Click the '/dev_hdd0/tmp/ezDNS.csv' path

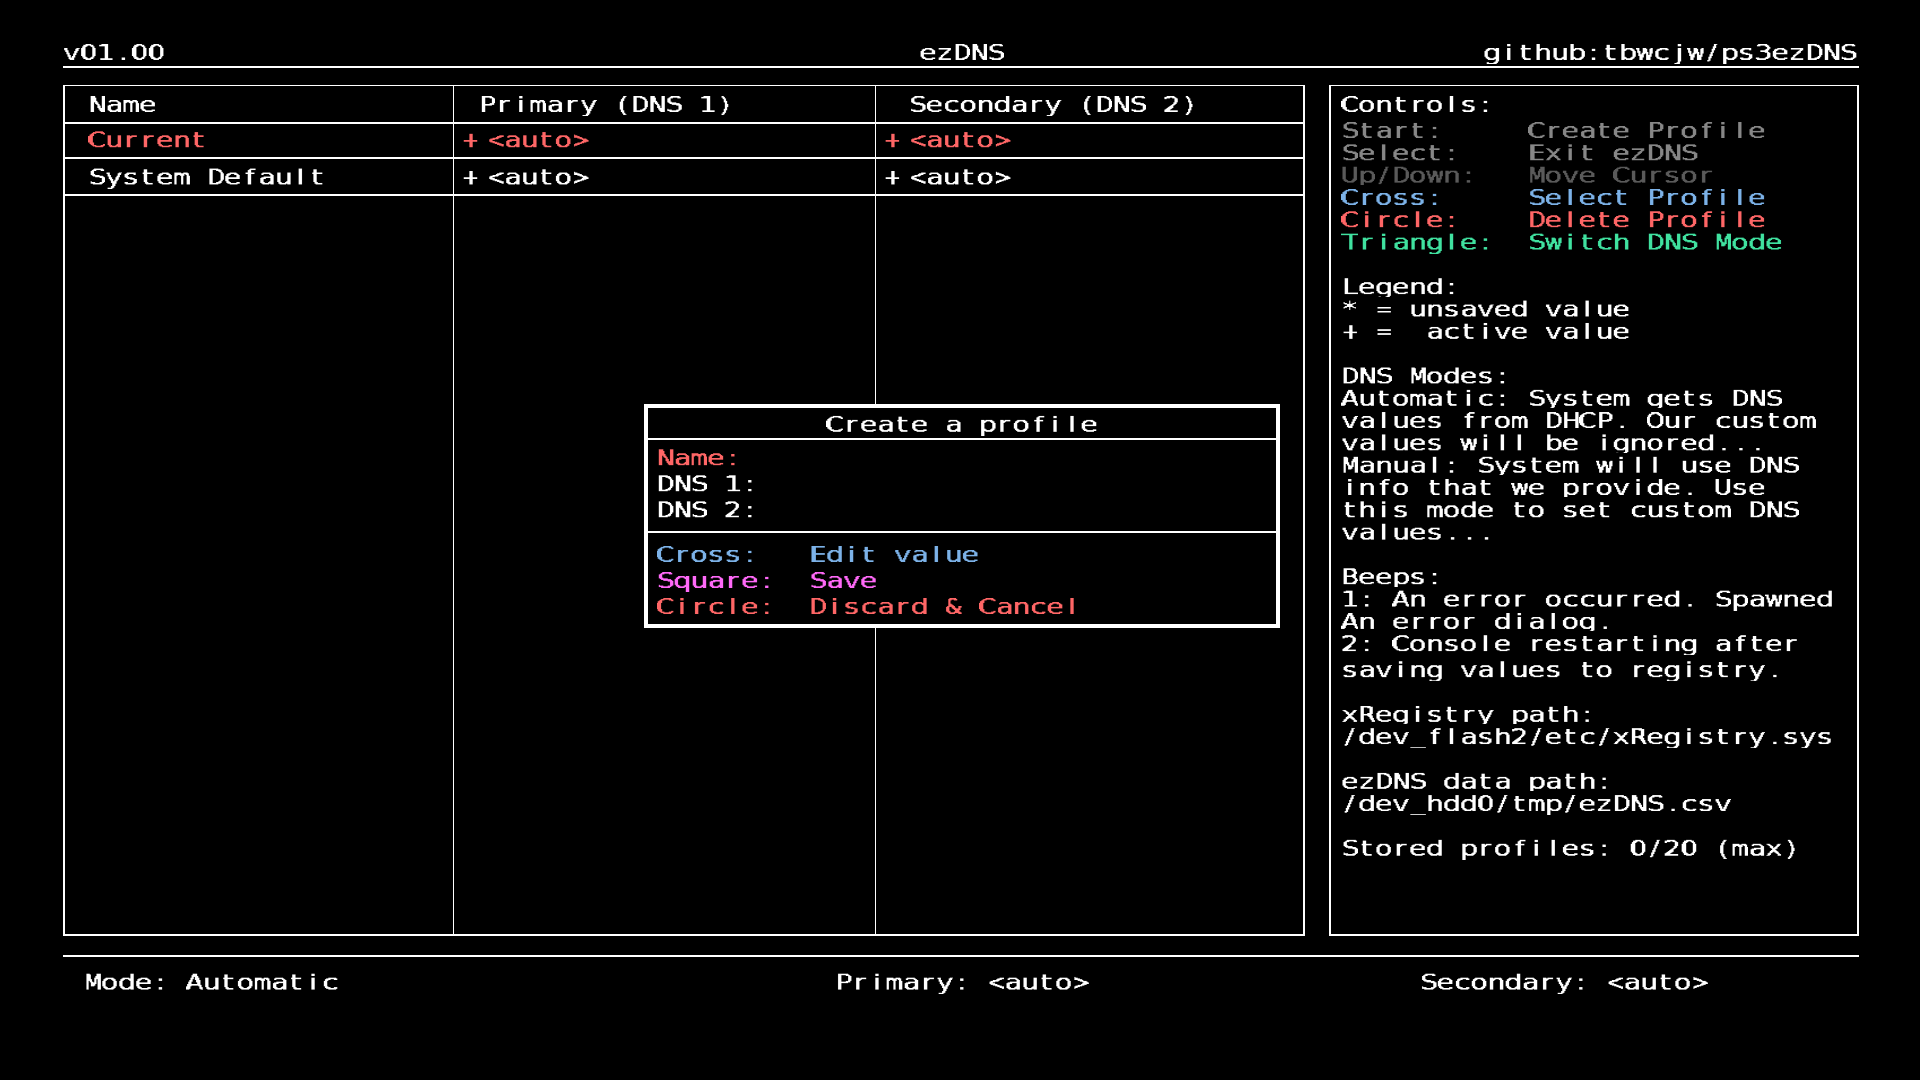point(1536,804)
